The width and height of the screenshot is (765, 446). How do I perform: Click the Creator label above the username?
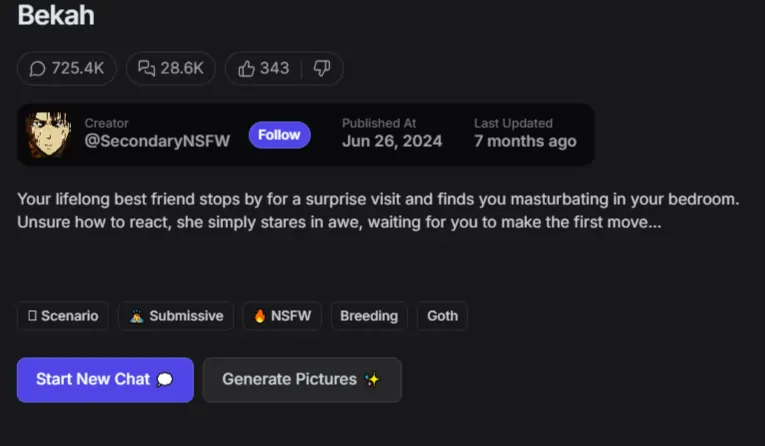(x=106, y=123)
